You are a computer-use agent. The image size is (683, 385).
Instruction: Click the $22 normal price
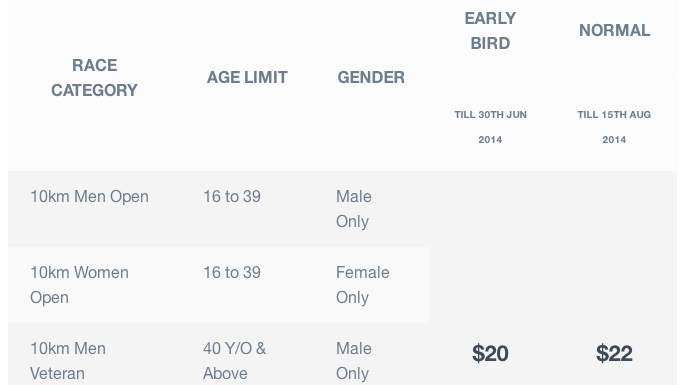(x=614, y=353)
